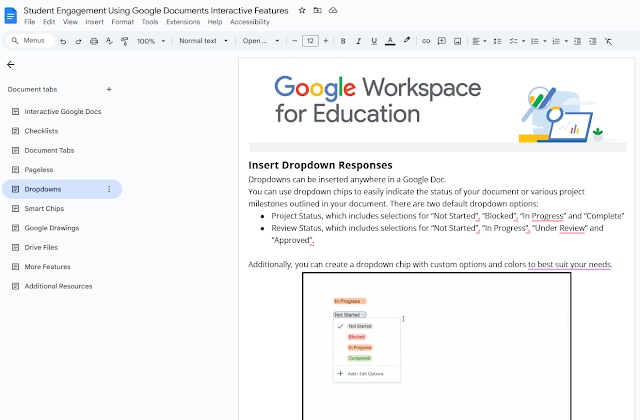
Task: Move document with the folder icon
Action: pyautogui.click(x=318, y=10)
